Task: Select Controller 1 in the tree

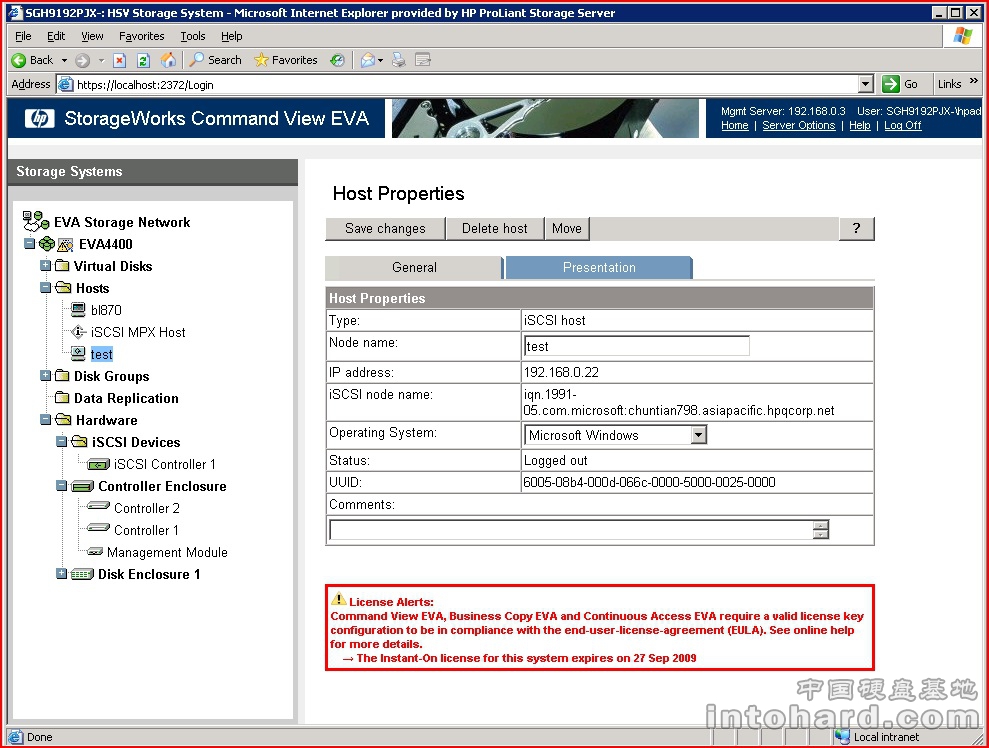Action: [x=146, y=530]
